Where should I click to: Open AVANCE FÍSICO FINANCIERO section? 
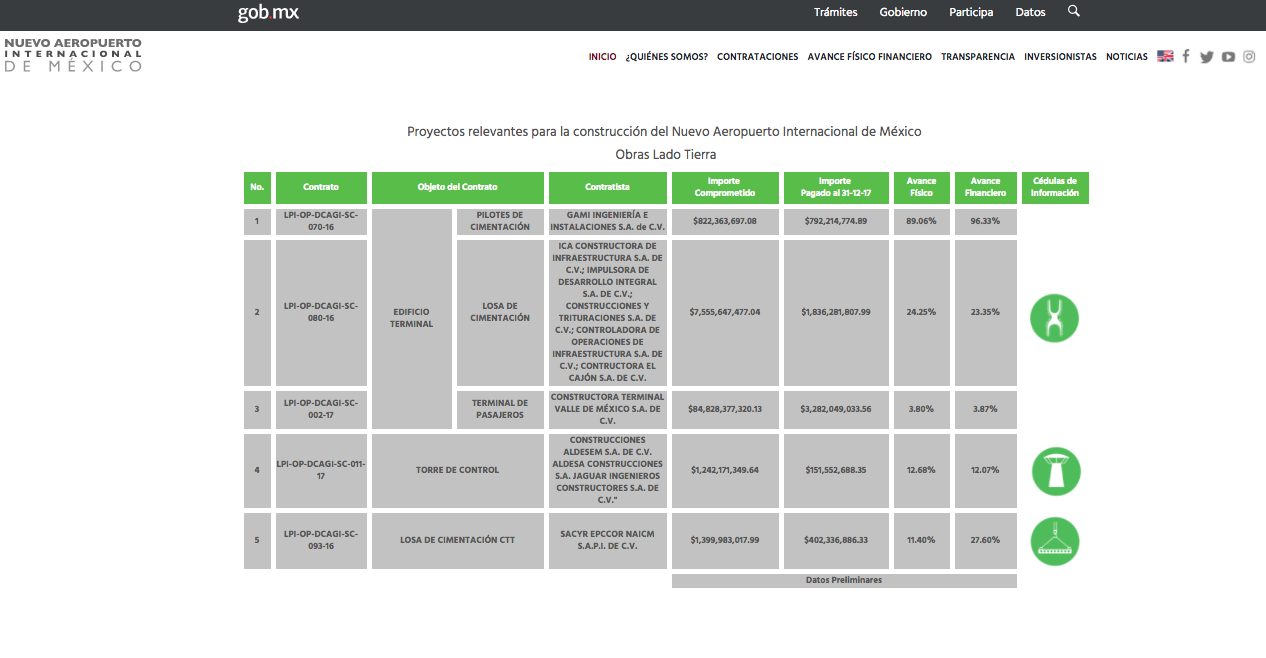870,57
